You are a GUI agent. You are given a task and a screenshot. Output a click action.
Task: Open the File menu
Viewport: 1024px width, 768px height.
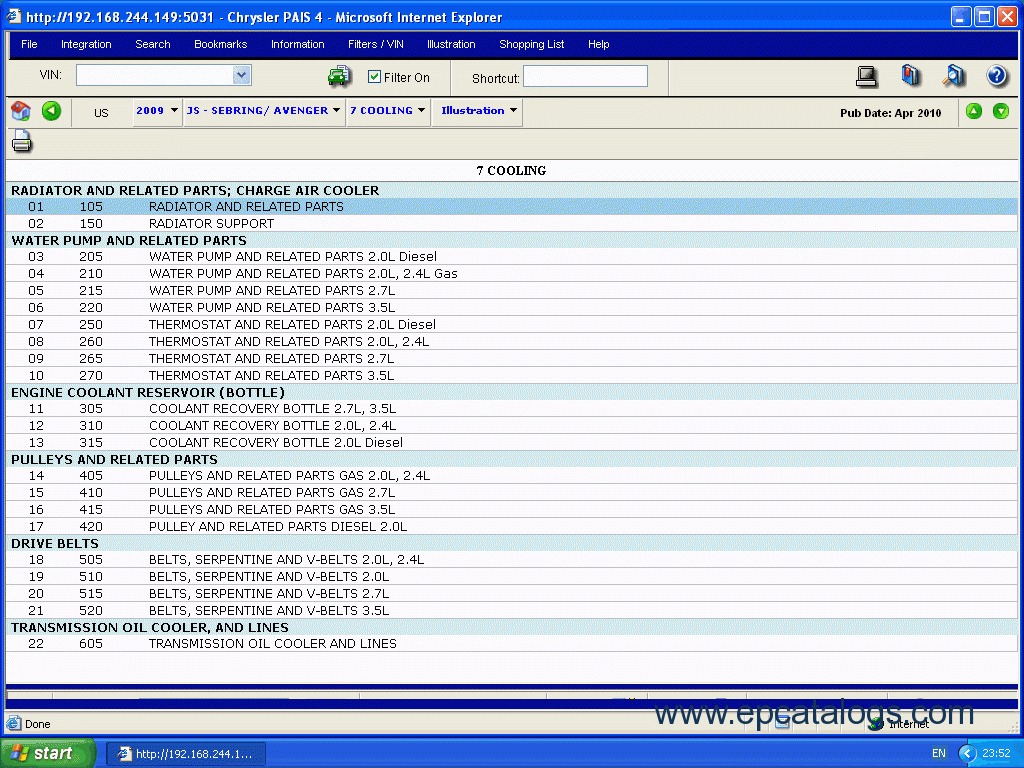29,44
